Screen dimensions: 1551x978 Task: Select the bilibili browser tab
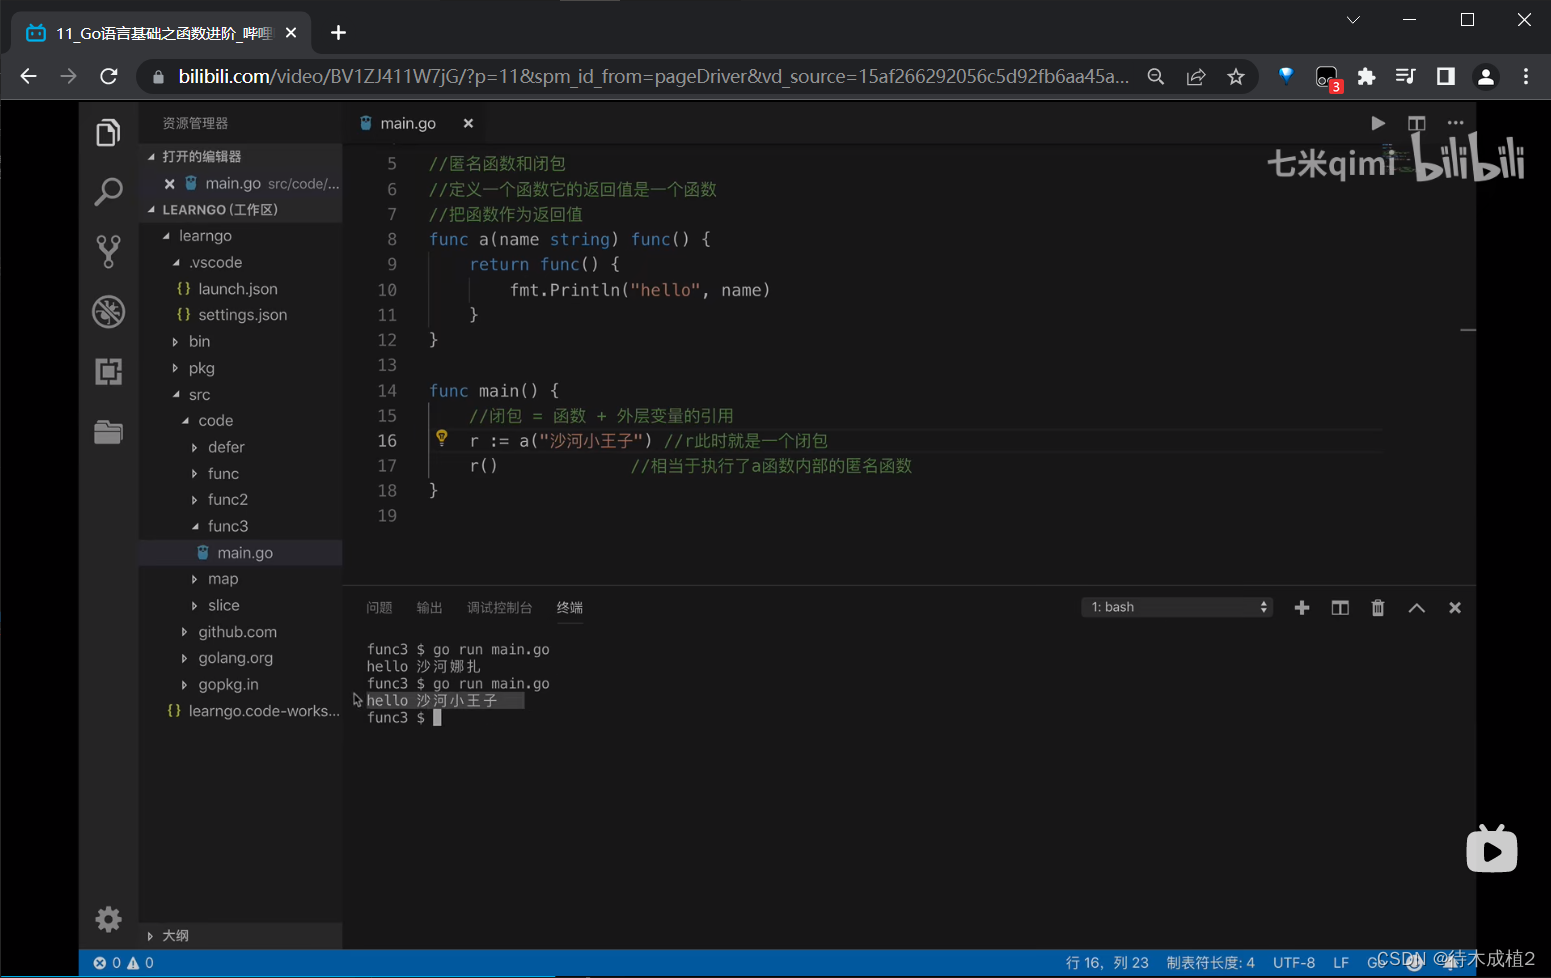tap(161, 33)
